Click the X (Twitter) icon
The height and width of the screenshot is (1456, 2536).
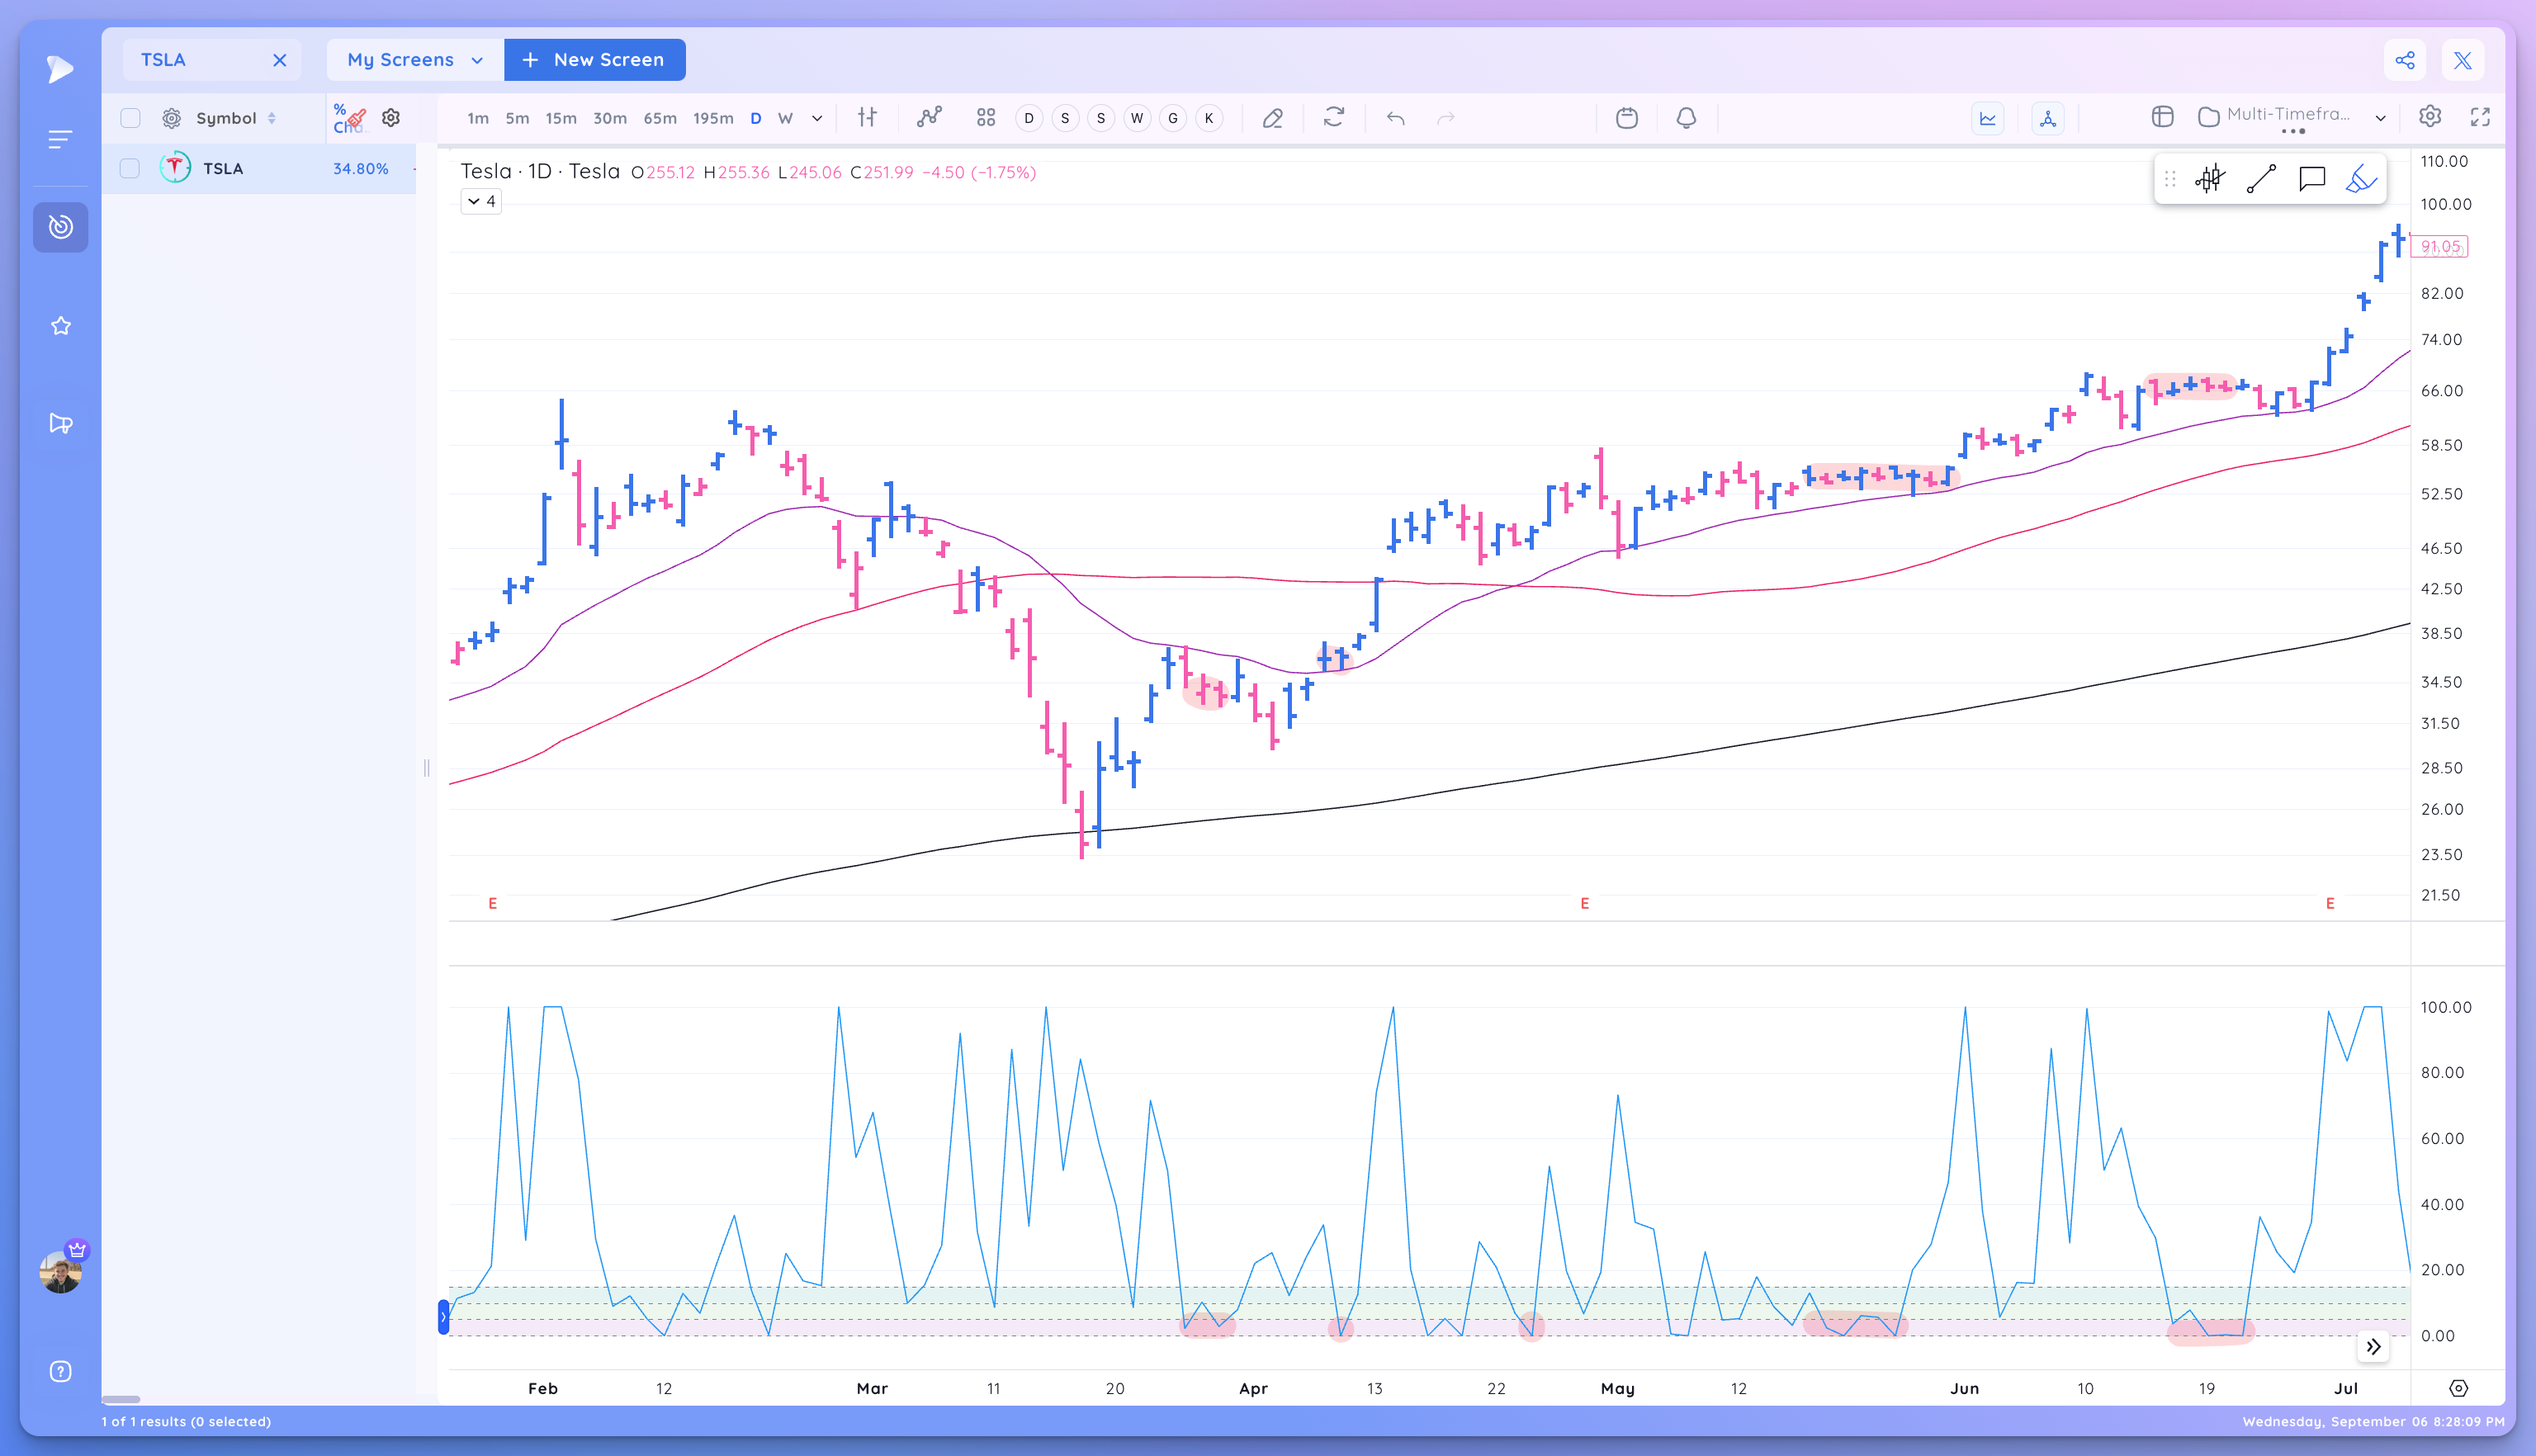pos(2462,60)
